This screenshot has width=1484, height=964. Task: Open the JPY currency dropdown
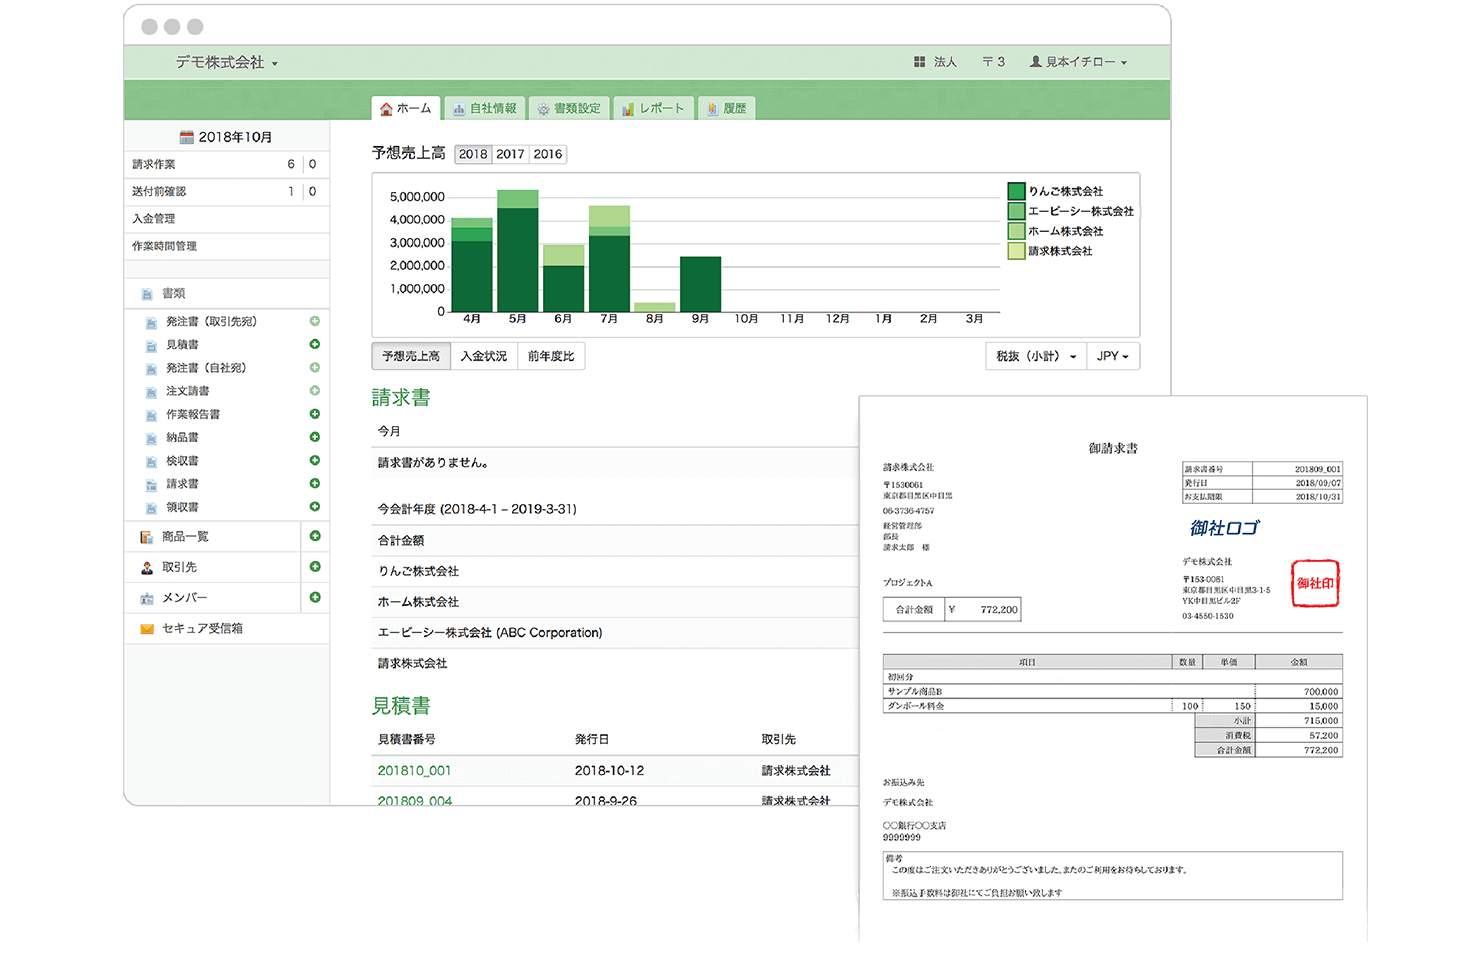pyautogui.click(x=1113, y=356)
